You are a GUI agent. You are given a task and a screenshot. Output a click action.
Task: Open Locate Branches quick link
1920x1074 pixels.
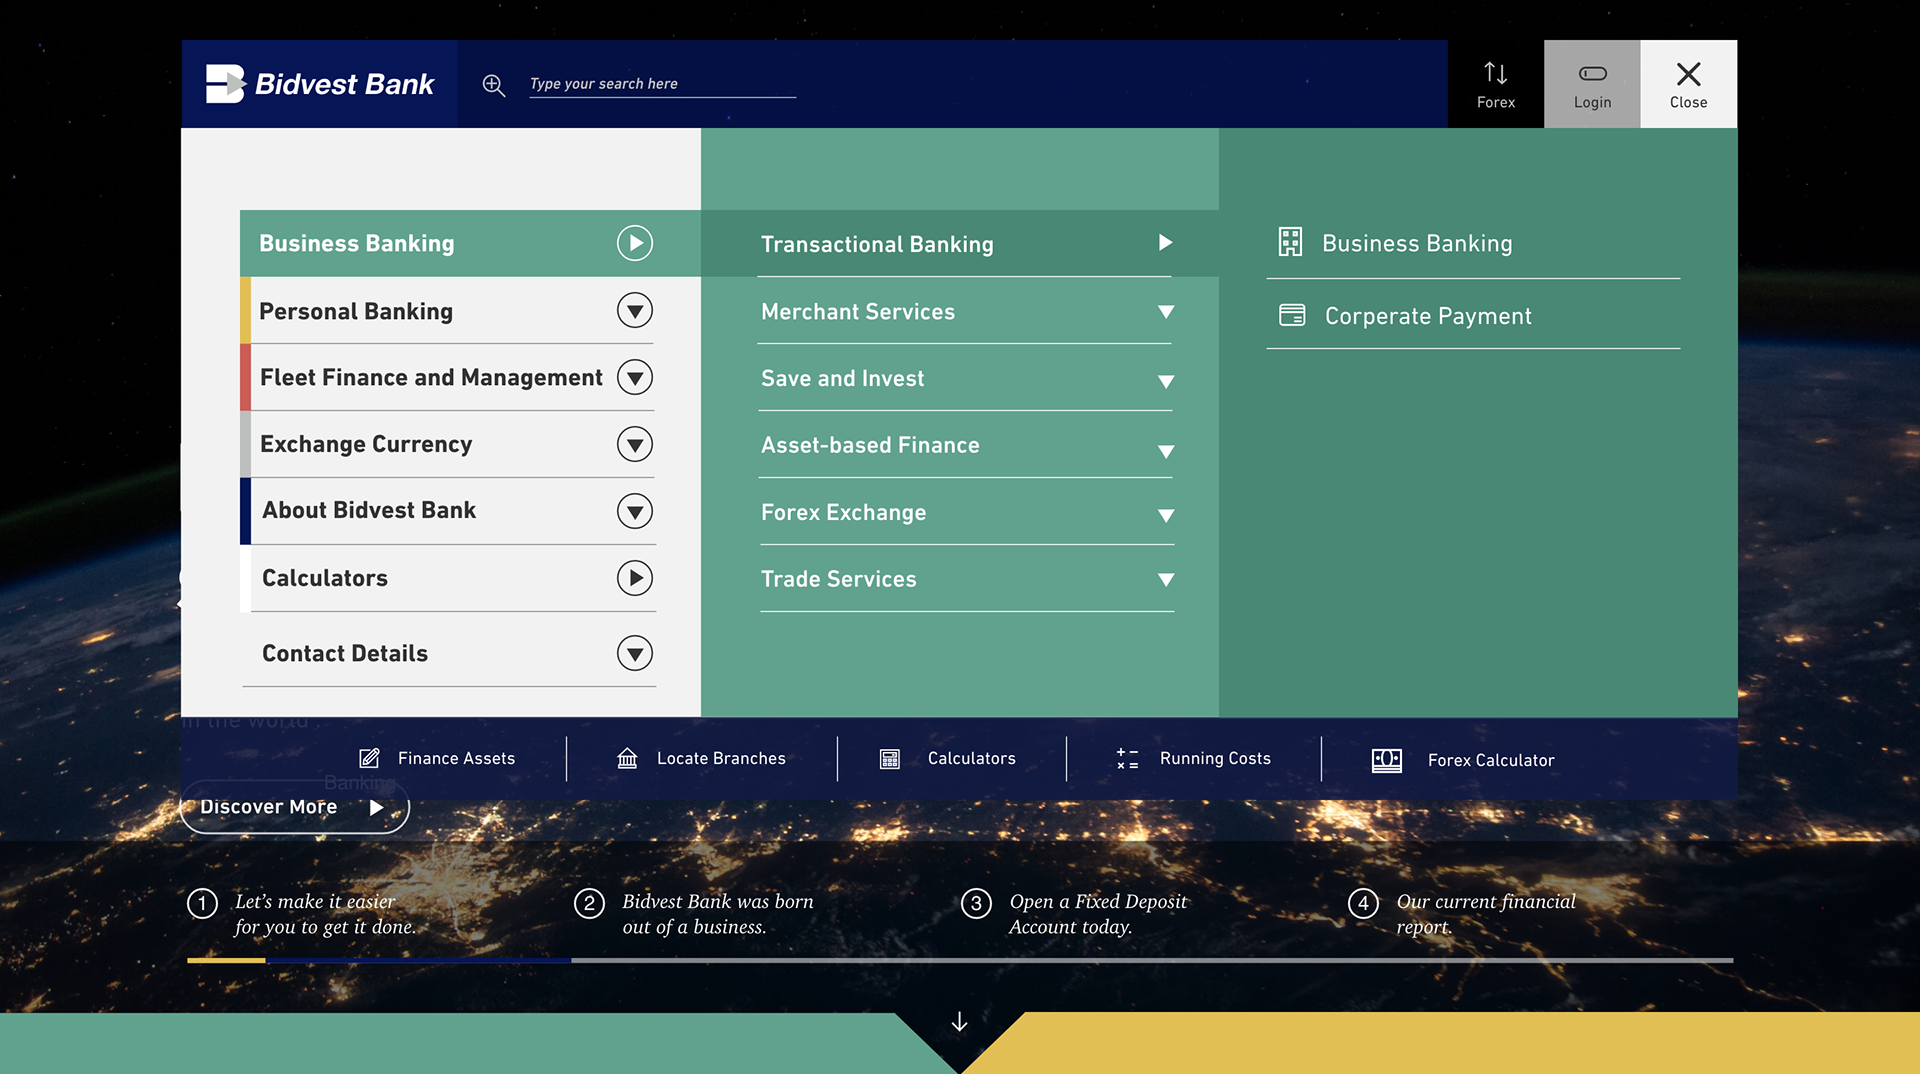(721, 758)
